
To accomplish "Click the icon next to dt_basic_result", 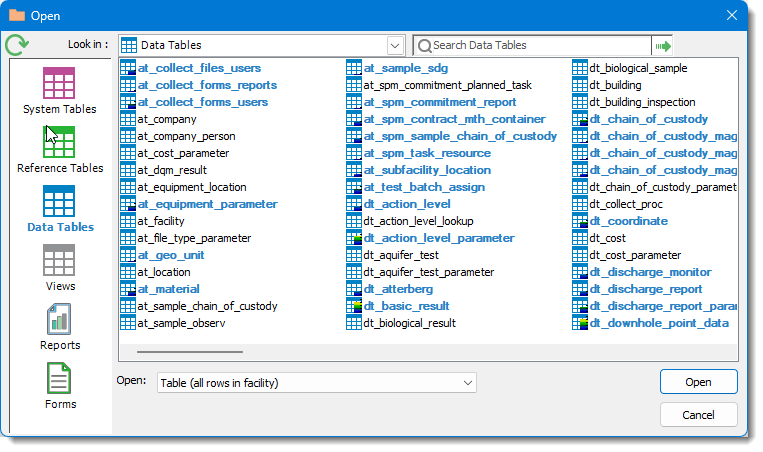I will [354, 306].
